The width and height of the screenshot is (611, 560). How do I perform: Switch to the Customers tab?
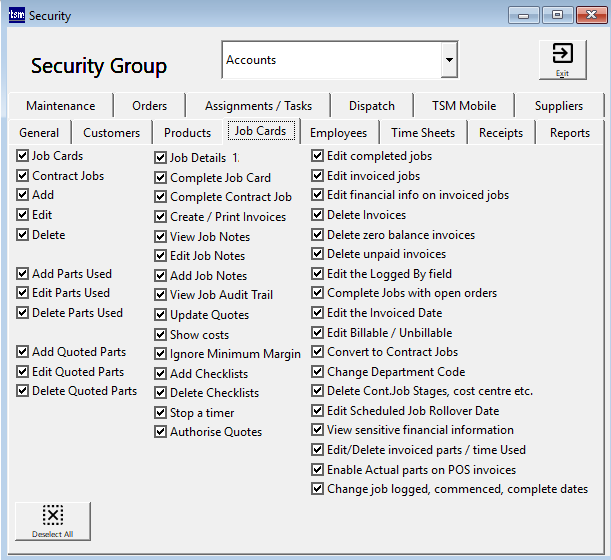coord(111,132)
